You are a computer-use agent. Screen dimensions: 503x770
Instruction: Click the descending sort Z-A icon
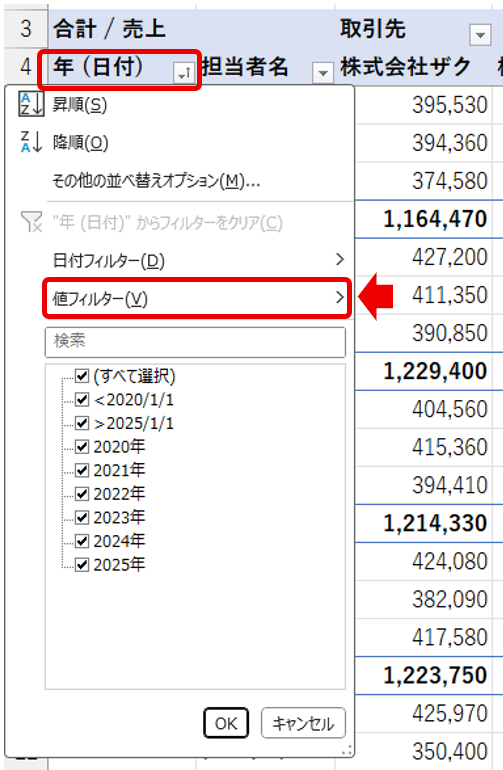coord(31,142)
